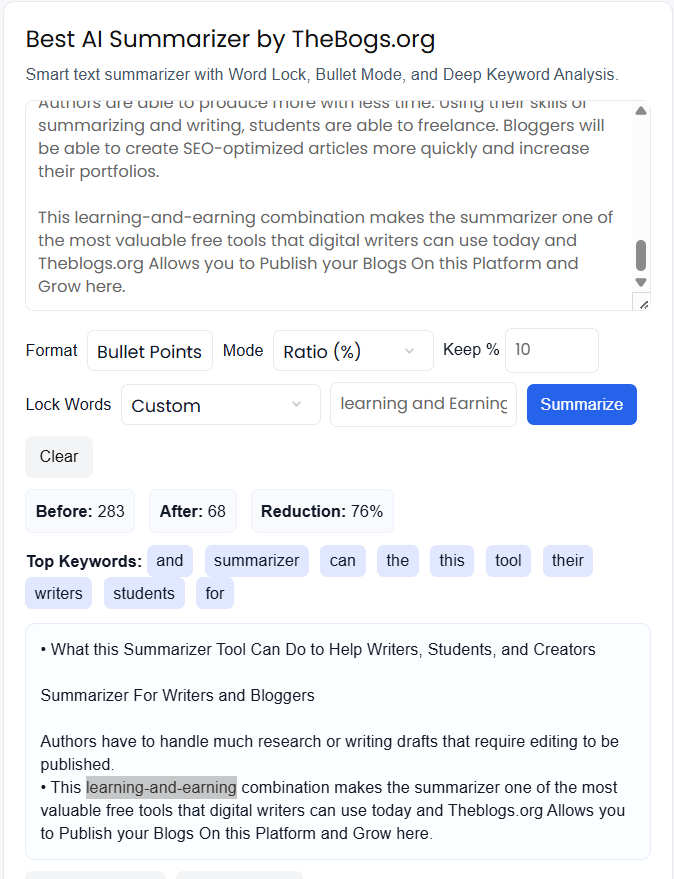Screen dimensions: 674x879
Task: Select the 'summarizer' keyword chip
Action: pyautogui.click(x=256, y=561)
